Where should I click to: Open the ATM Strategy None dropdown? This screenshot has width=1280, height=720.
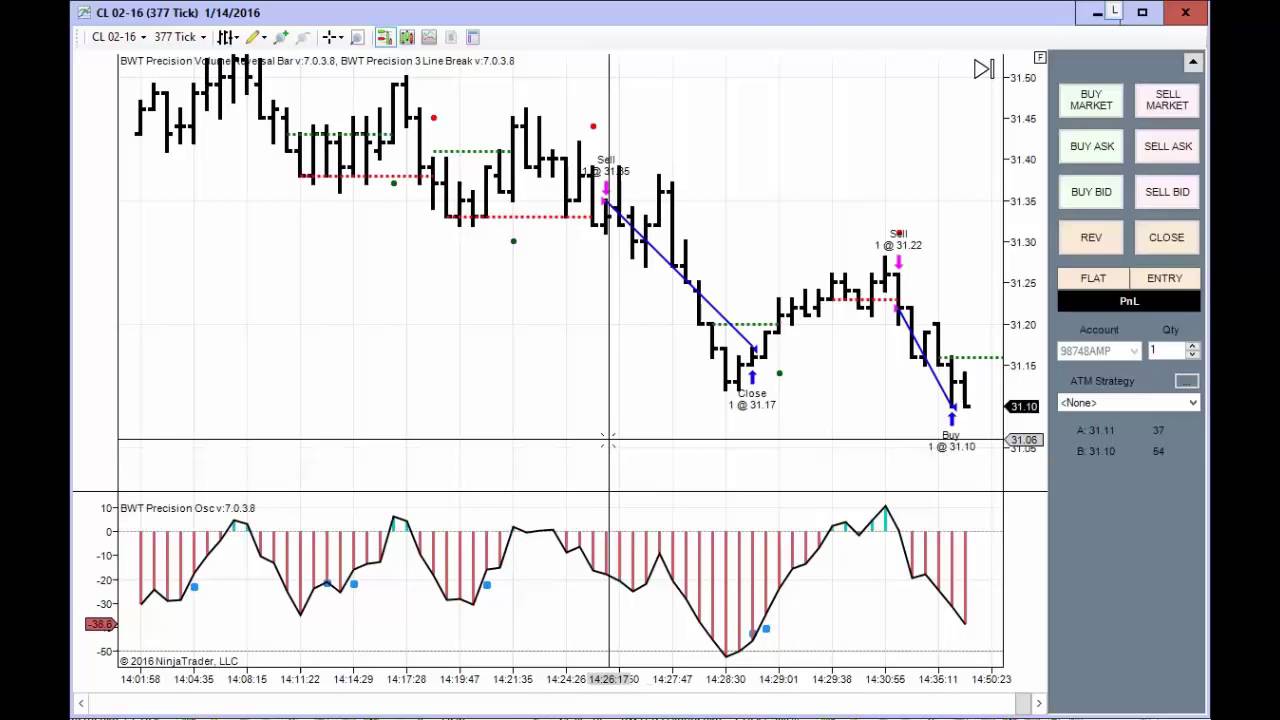pyautogui.click(x=1128, y=402)
